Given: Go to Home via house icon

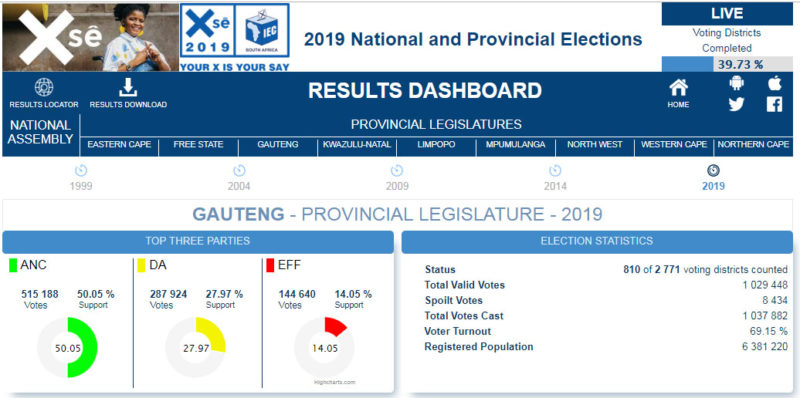Looking at the screenshot, I should (679, 88).
